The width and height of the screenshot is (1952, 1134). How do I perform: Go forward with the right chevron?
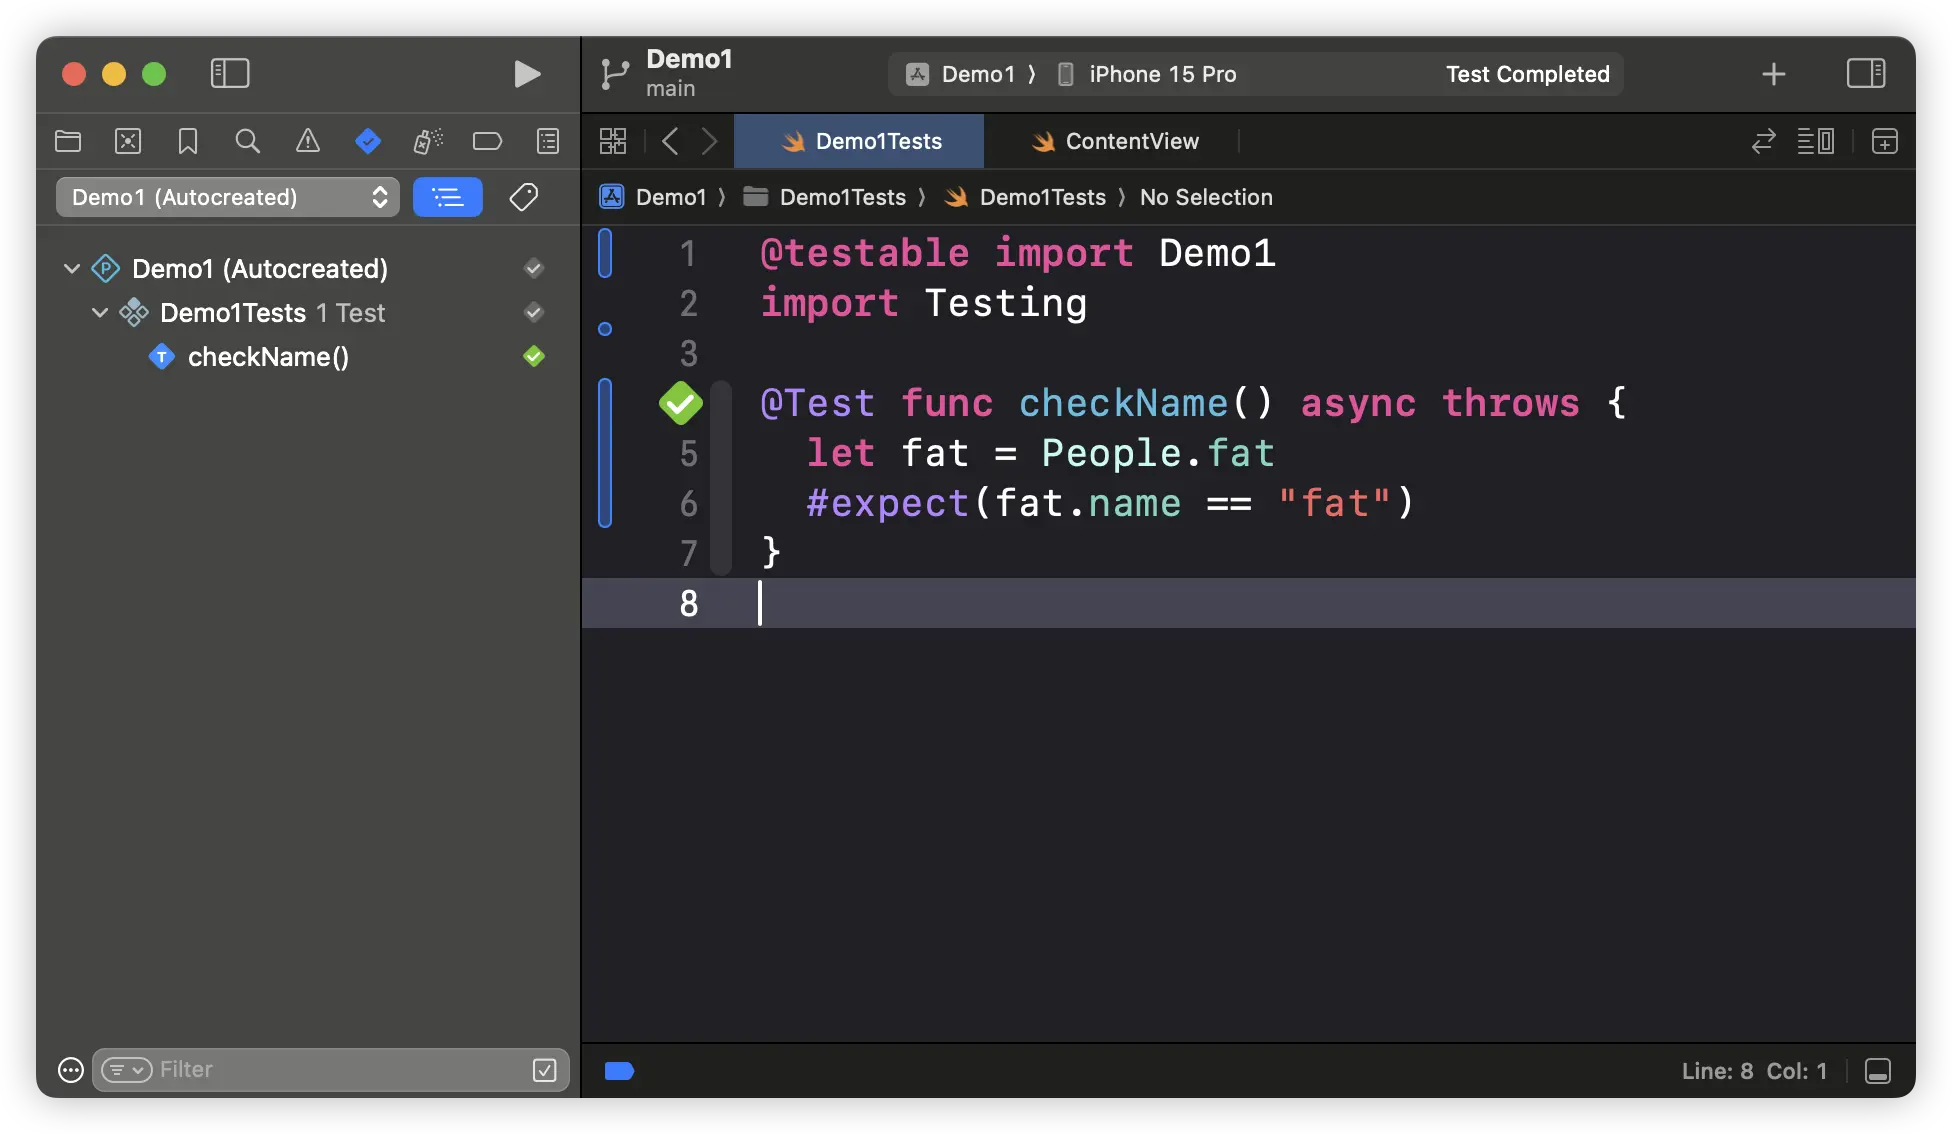click(x=709, y=141)
